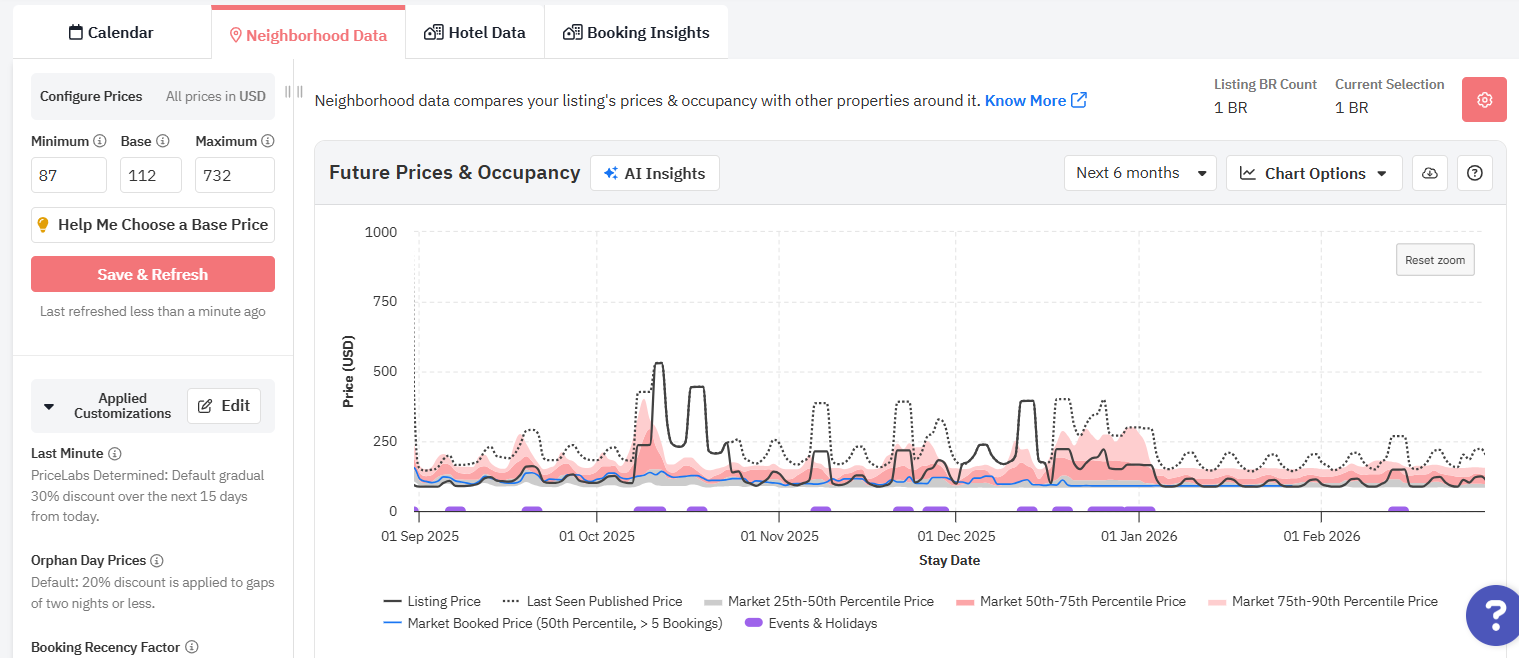Collapse the Applied Customizations section
The image size is (1519, 658).
click(x=49, y=406)
